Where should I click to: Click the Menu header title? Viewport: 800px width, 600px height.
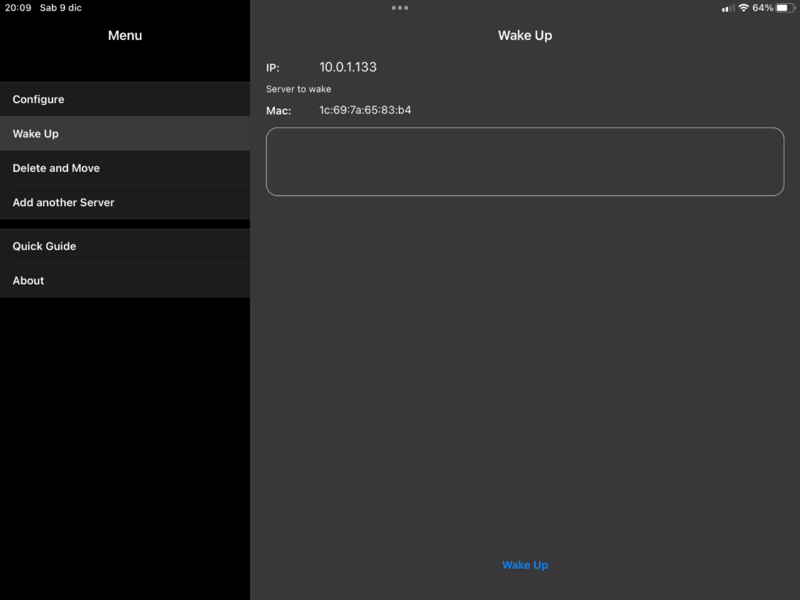pos(125,35)
